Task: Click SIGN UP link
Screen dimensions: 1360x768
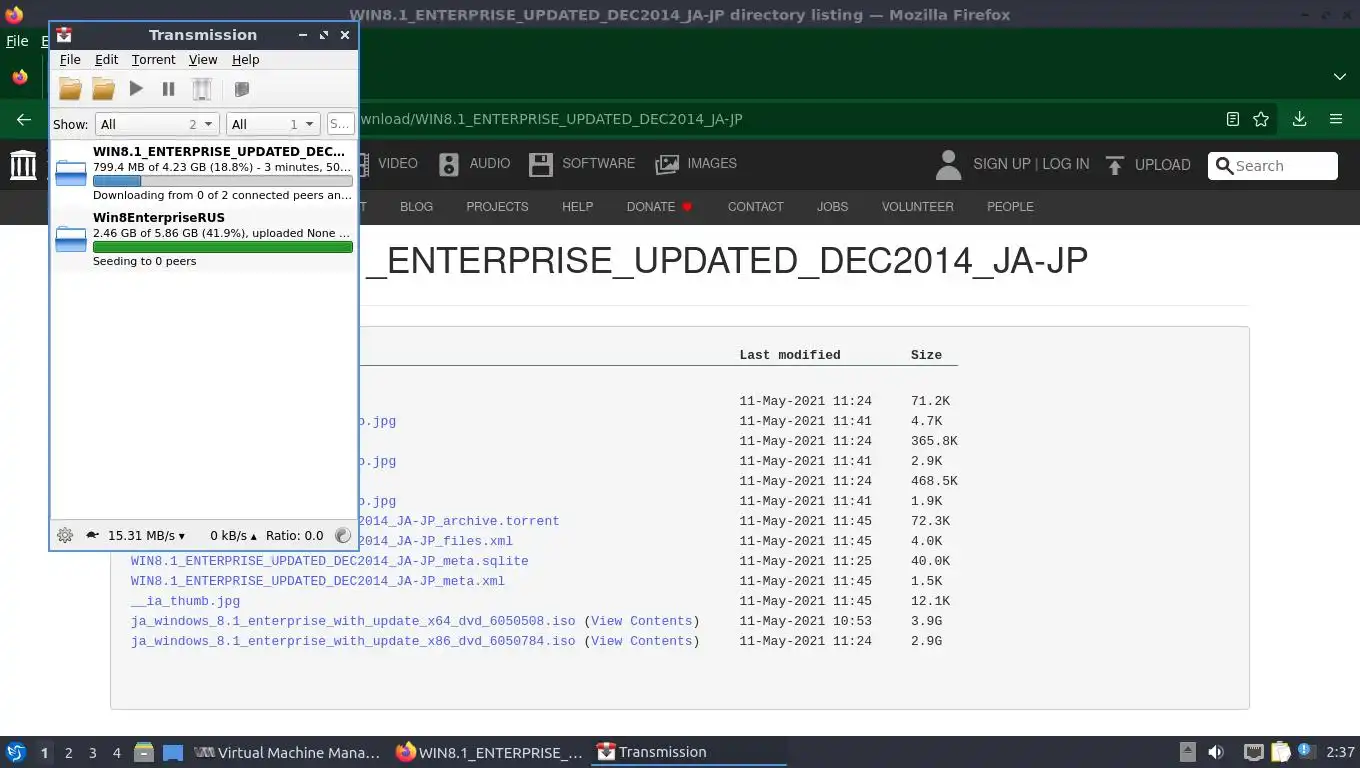Action: click(1001, 164)
